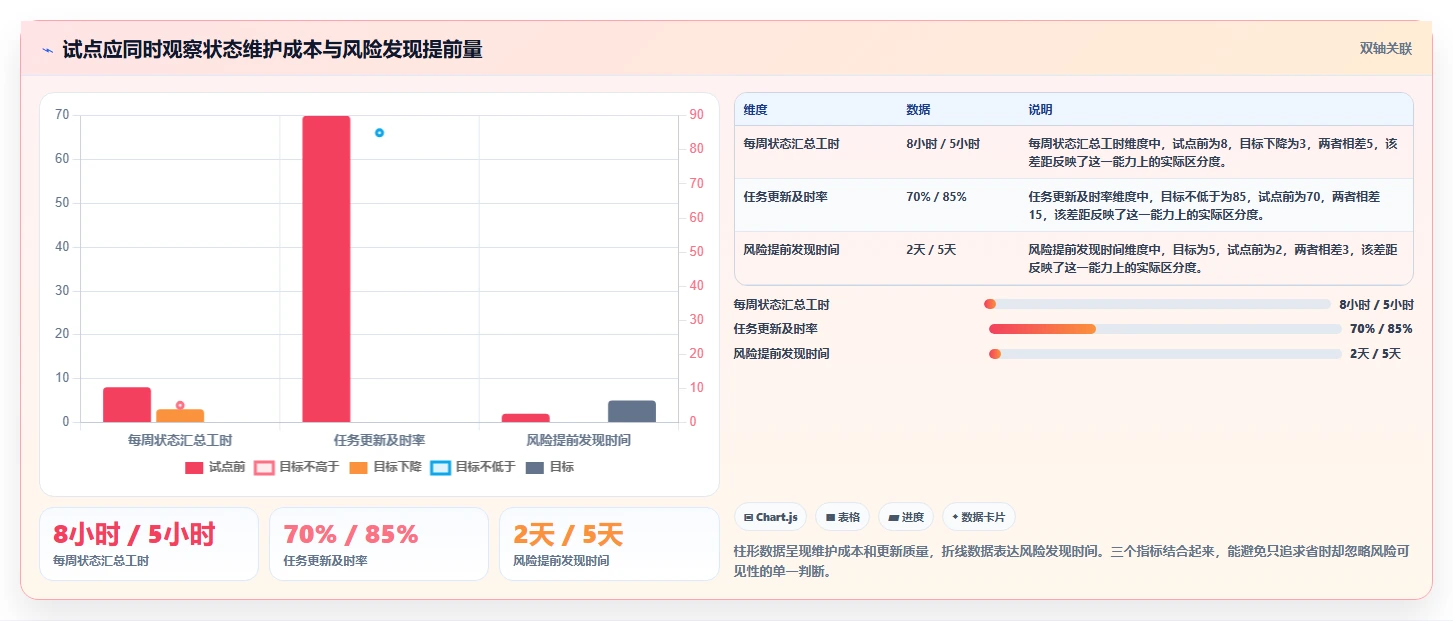This screenshot has height=621, width=1453.
Task: Click the orange 目标下降 bar in chart
Action: [180, 416]
